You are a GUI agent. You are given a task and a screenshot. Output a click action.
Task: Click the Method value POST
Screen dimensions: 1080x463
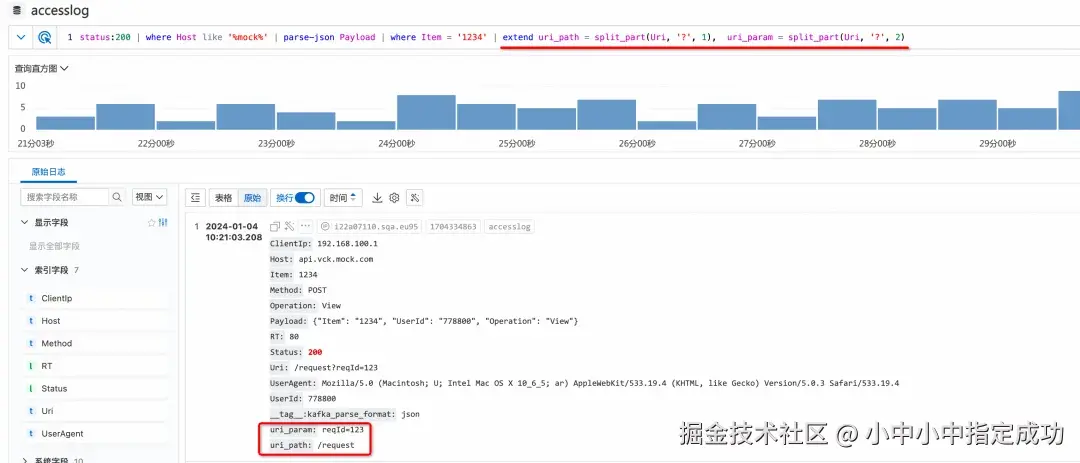(x=318, y=290)
